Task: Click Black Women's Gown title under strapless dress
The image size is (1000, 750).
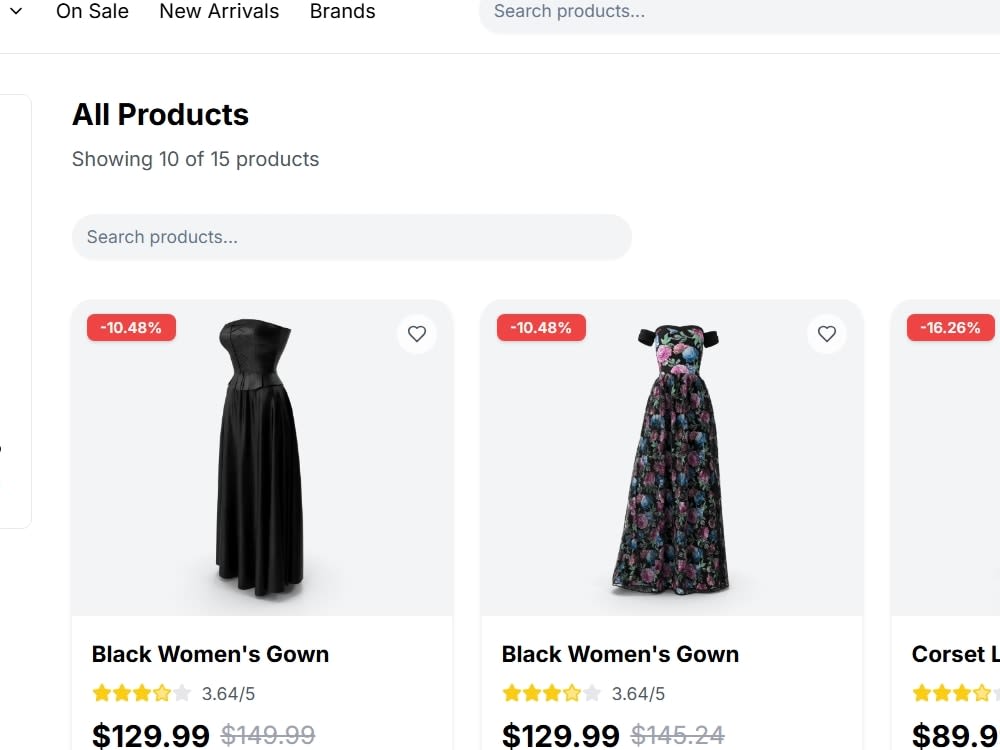Action: coord(210,654)
